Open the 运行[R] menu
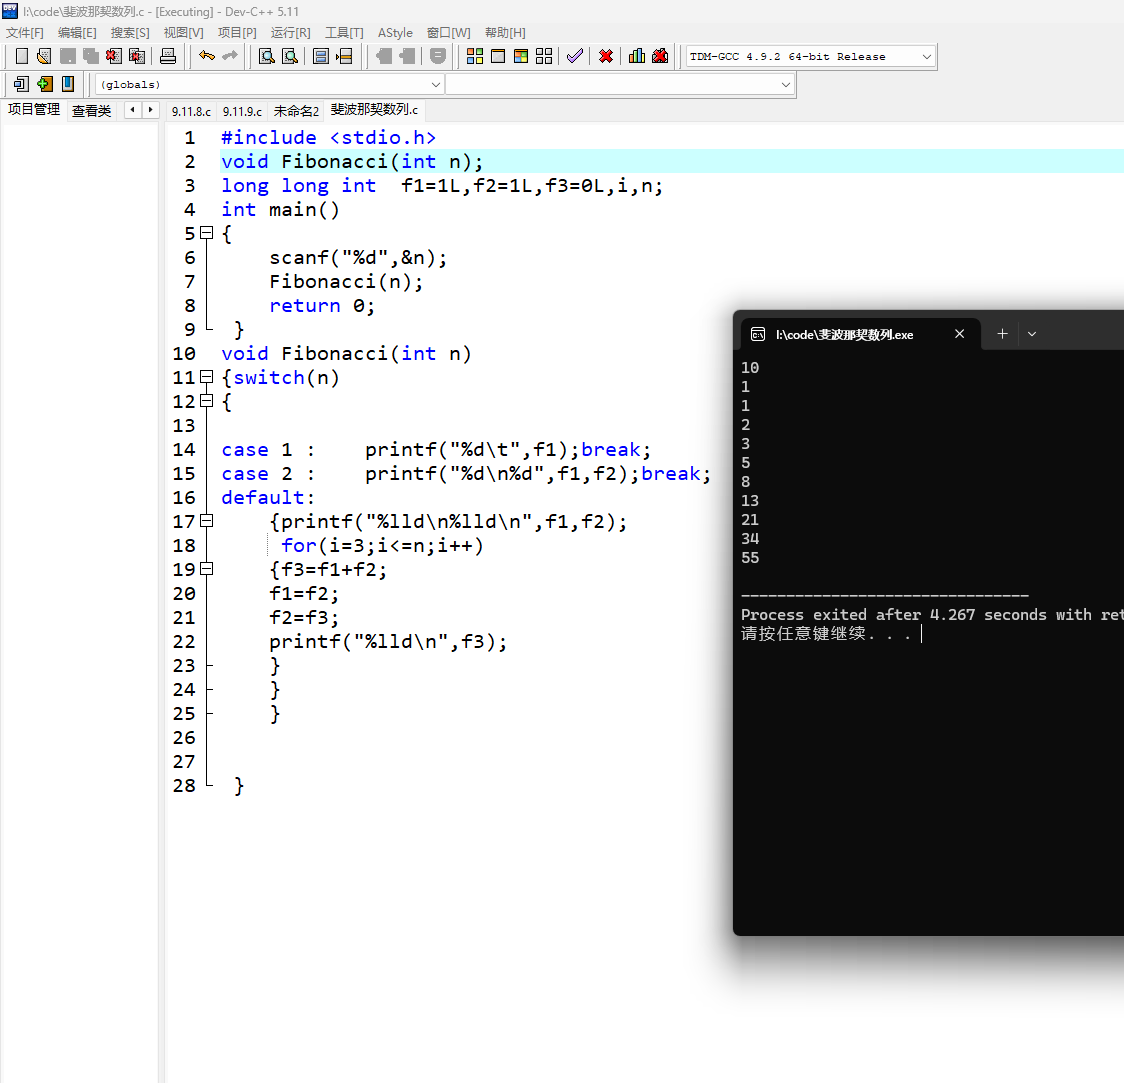 tap(290, 32)
